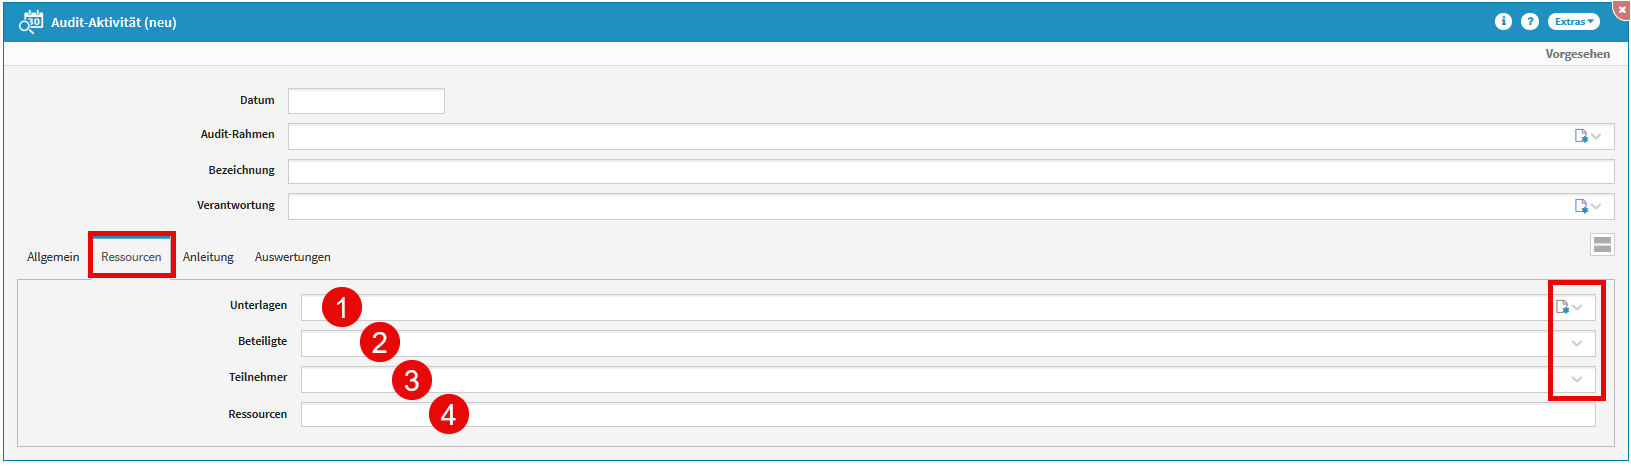Open help via question mark icon

coord(1530,21)
